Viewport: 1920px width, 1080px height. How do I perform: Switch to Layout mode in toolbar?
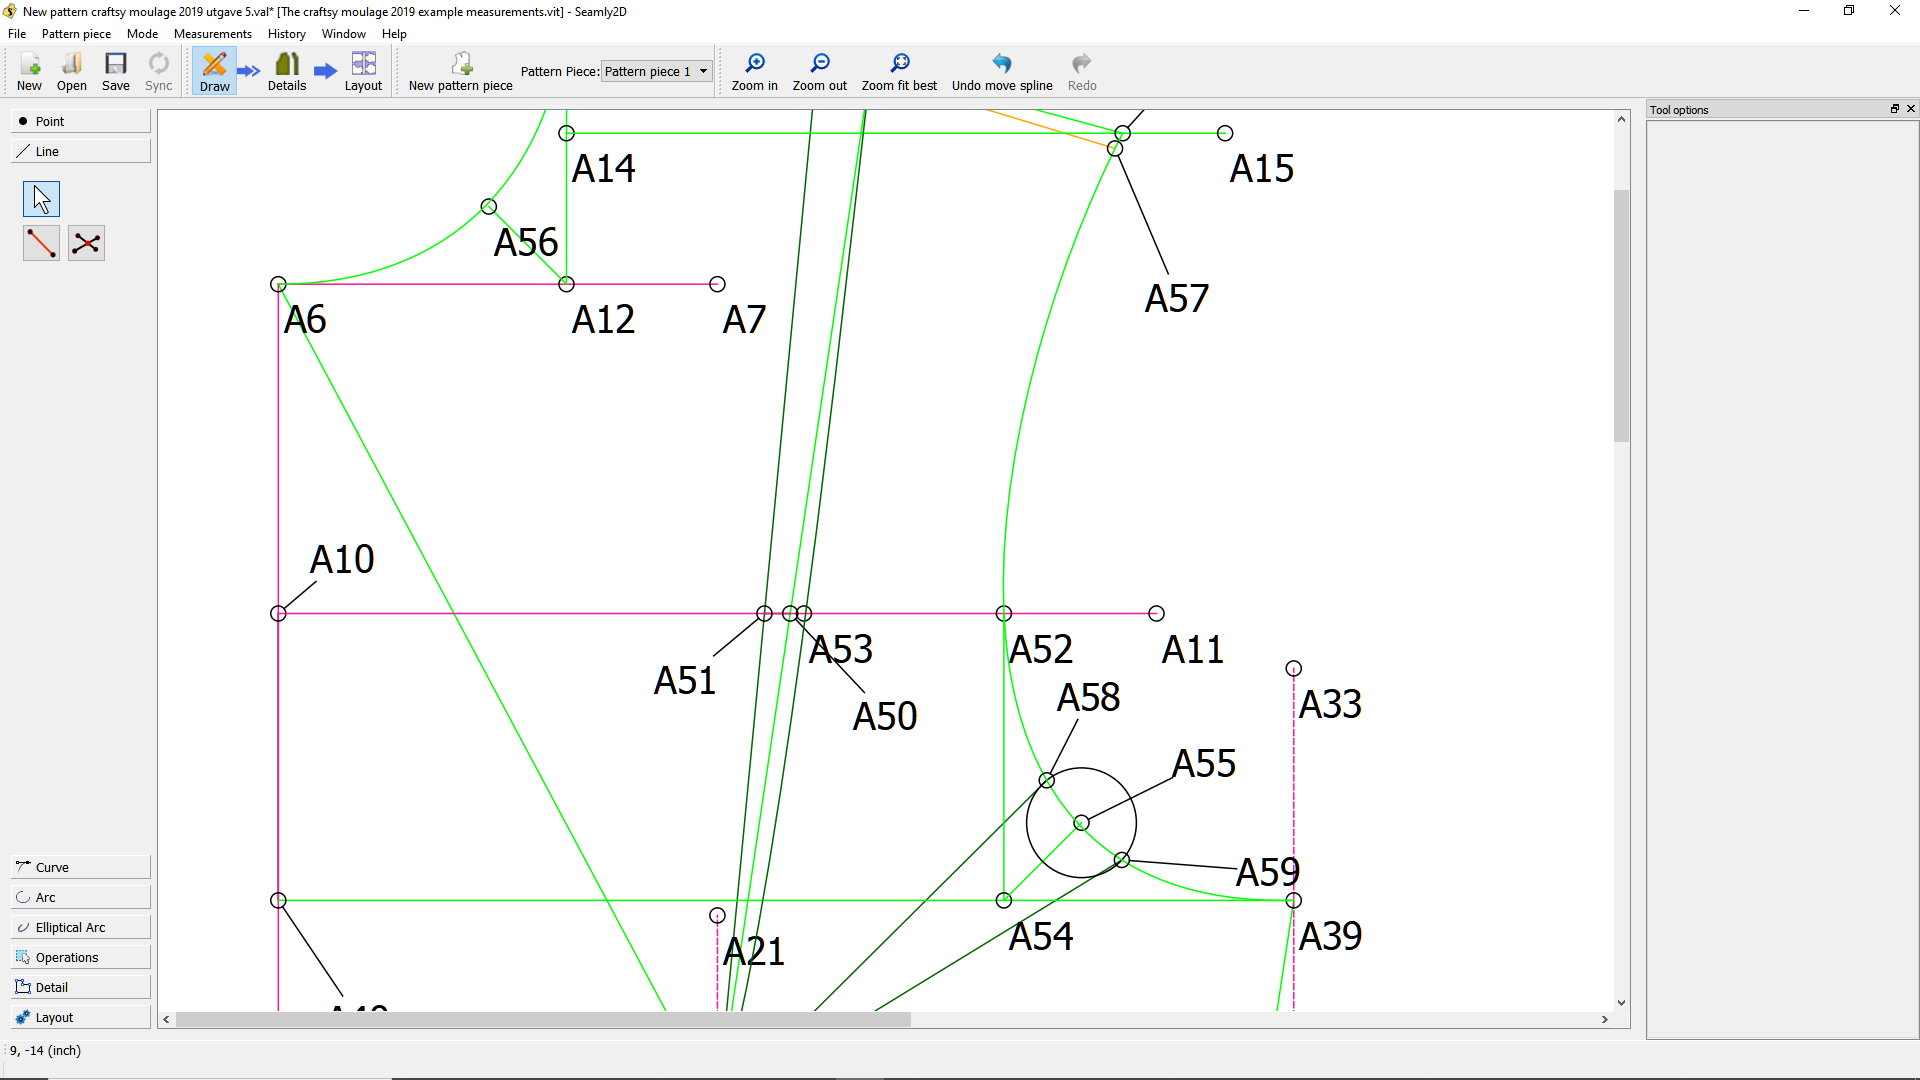[363, 71]
